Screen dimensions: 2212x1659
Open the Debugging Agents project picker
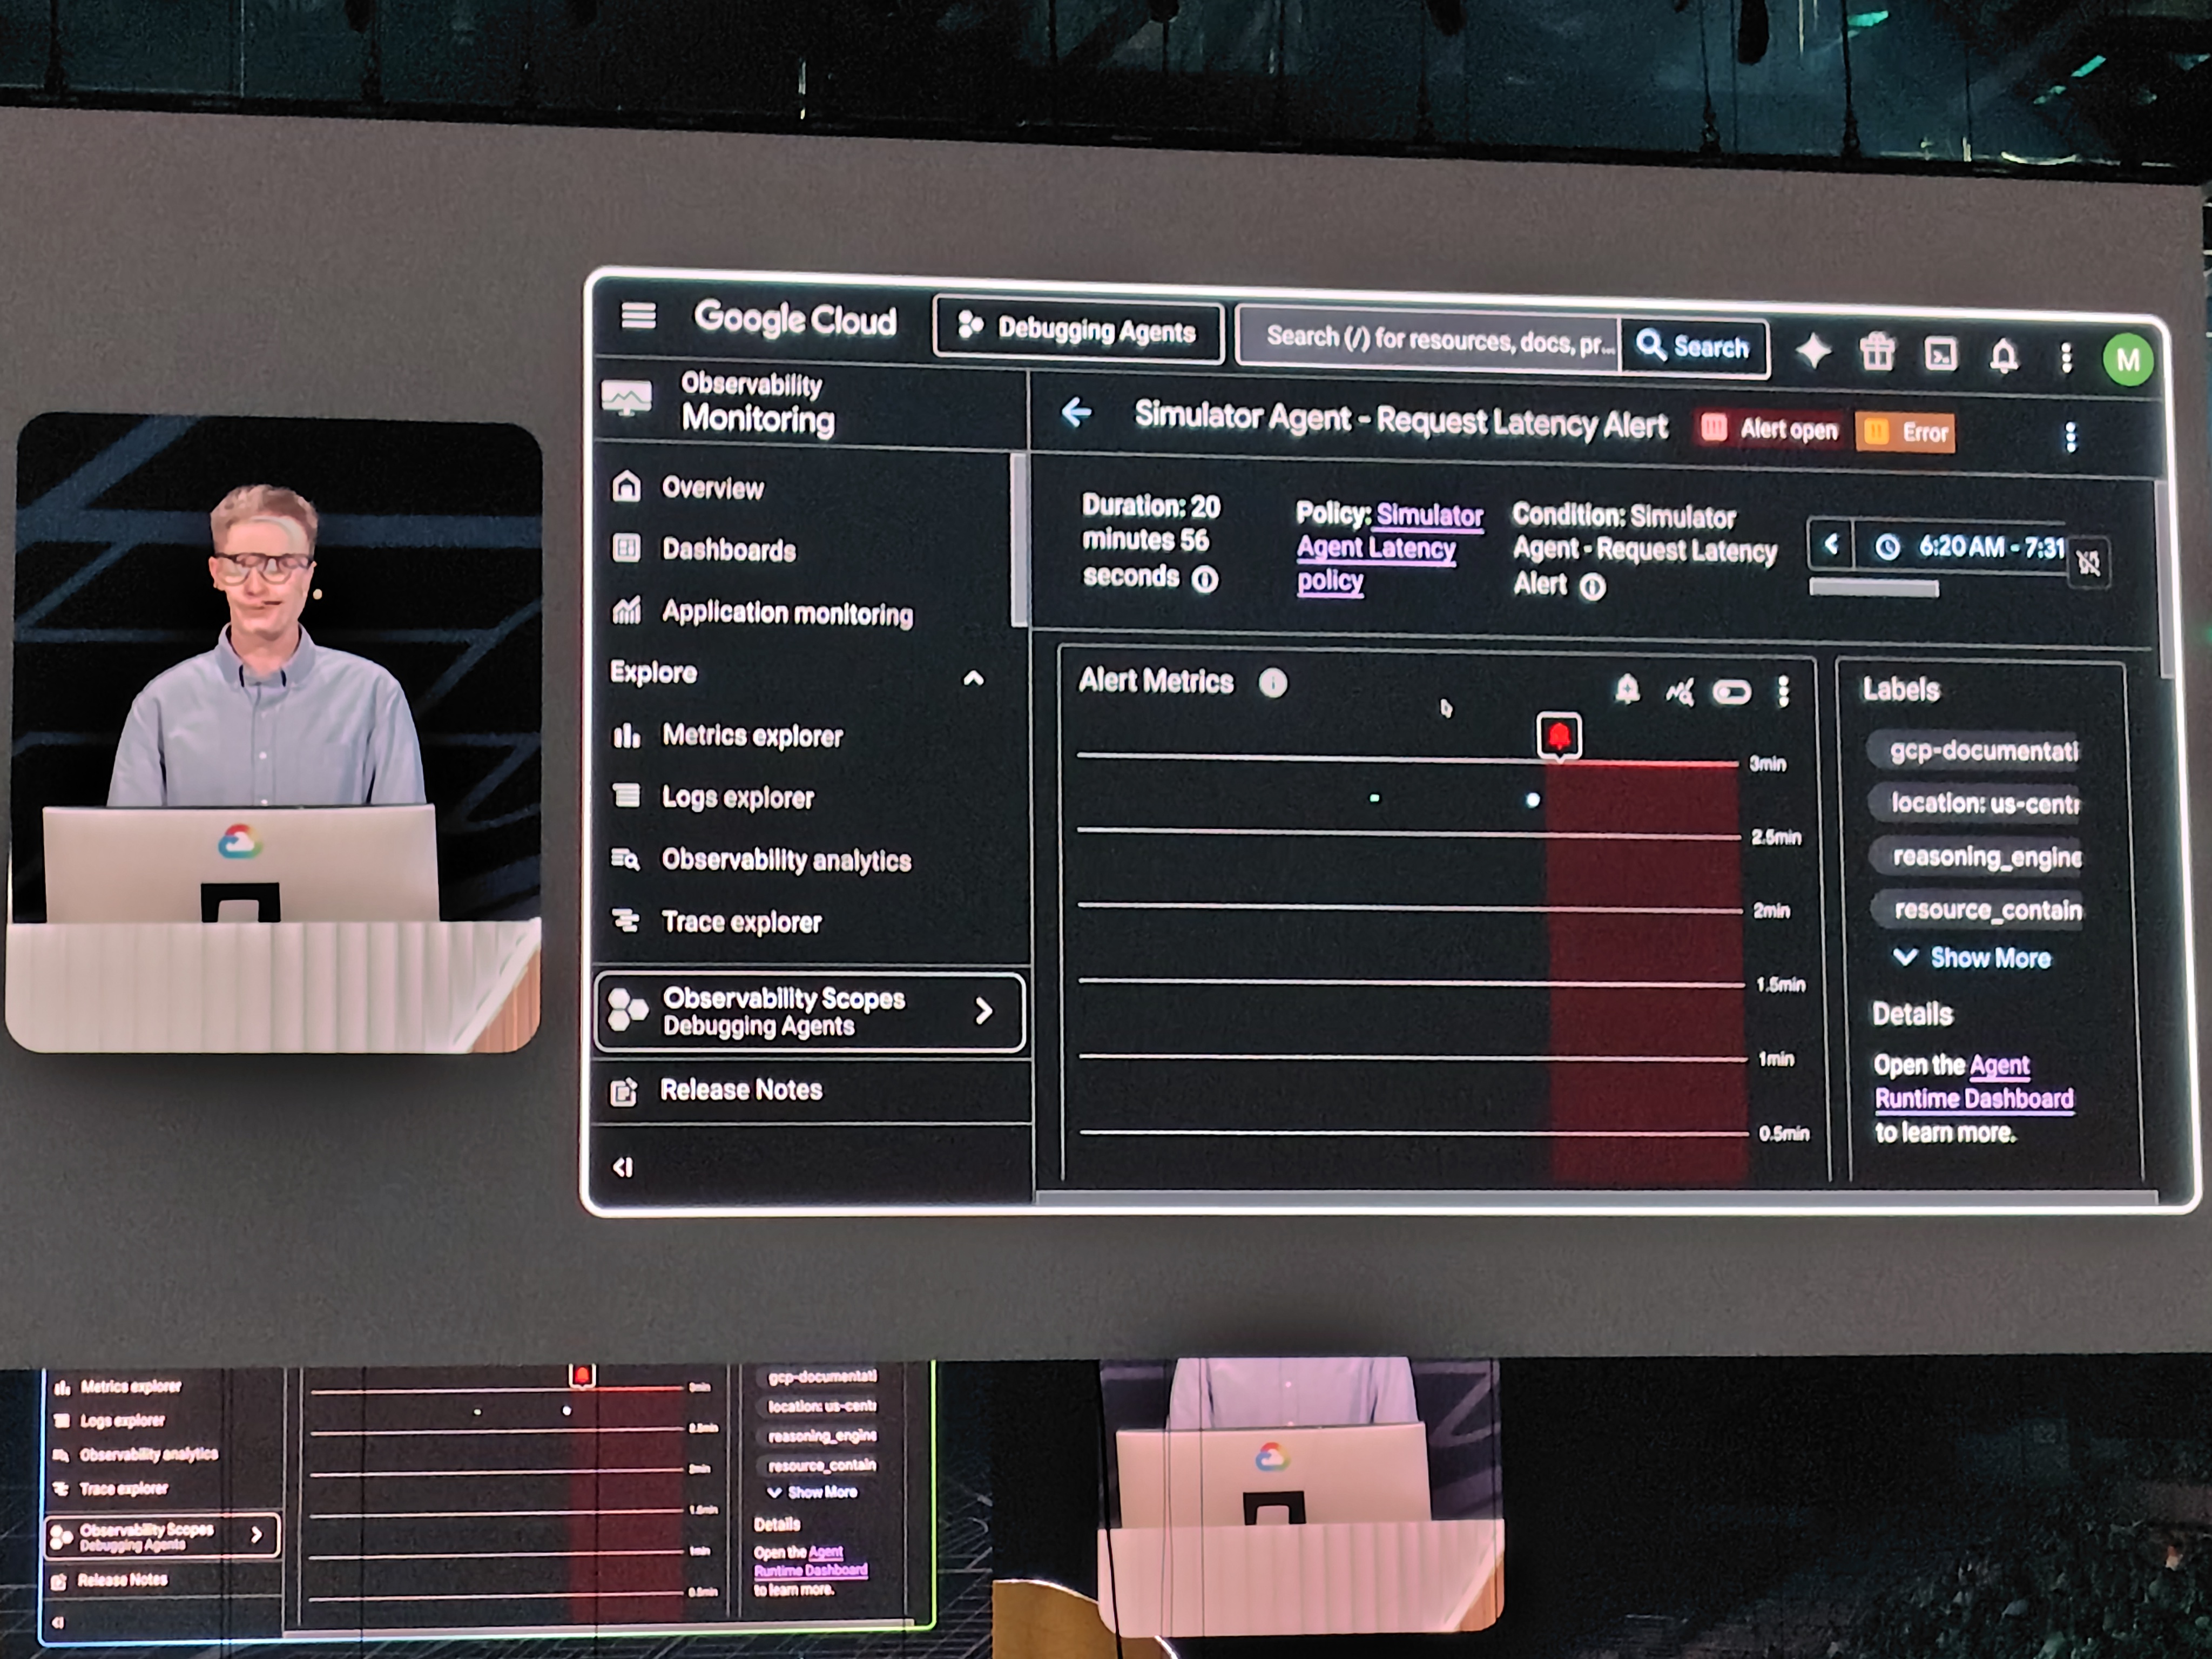tap(1077, 329)
